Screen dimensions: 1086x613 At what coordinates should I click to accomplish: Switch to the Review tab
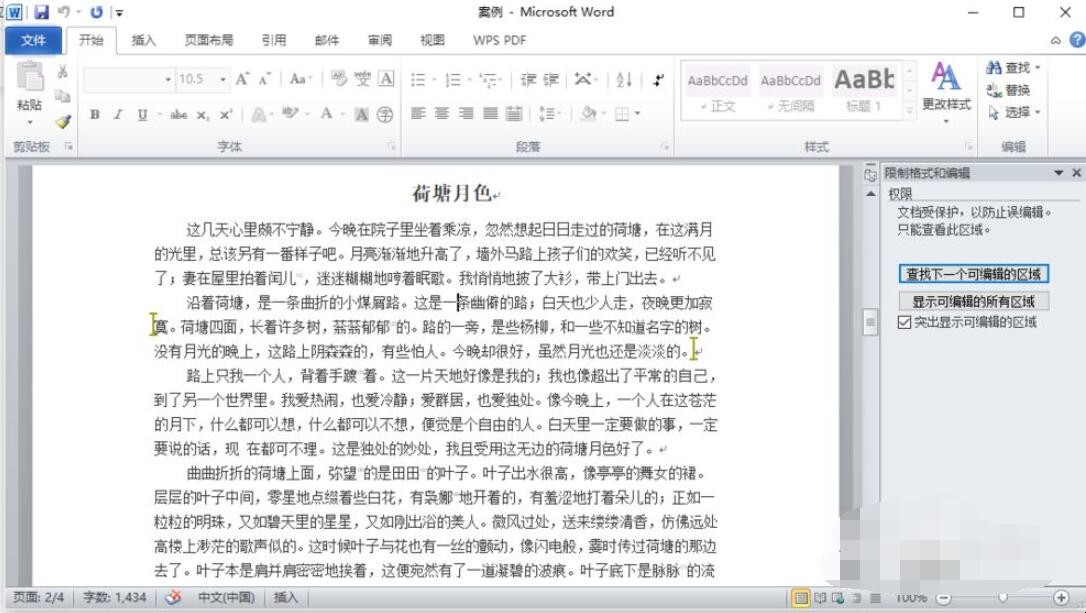tap(380, 40)
